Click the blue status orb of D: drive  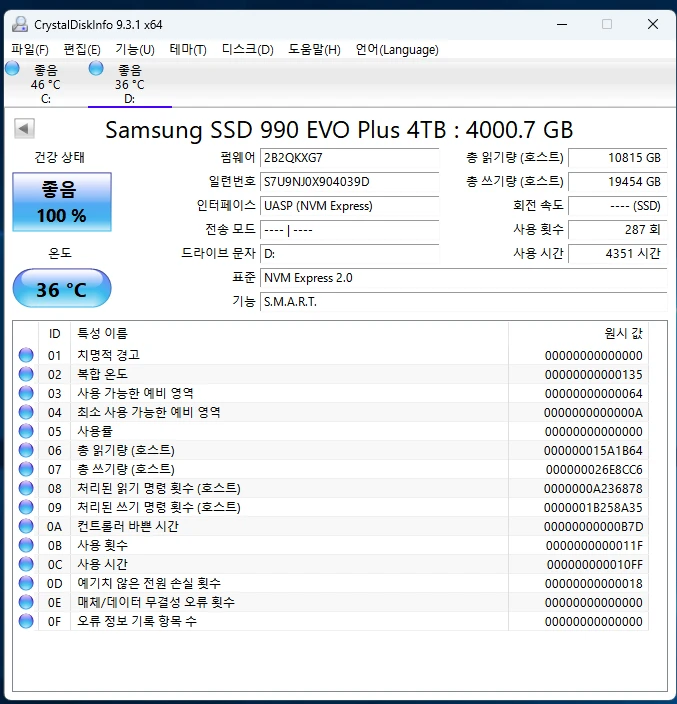(x=96, y=69)
